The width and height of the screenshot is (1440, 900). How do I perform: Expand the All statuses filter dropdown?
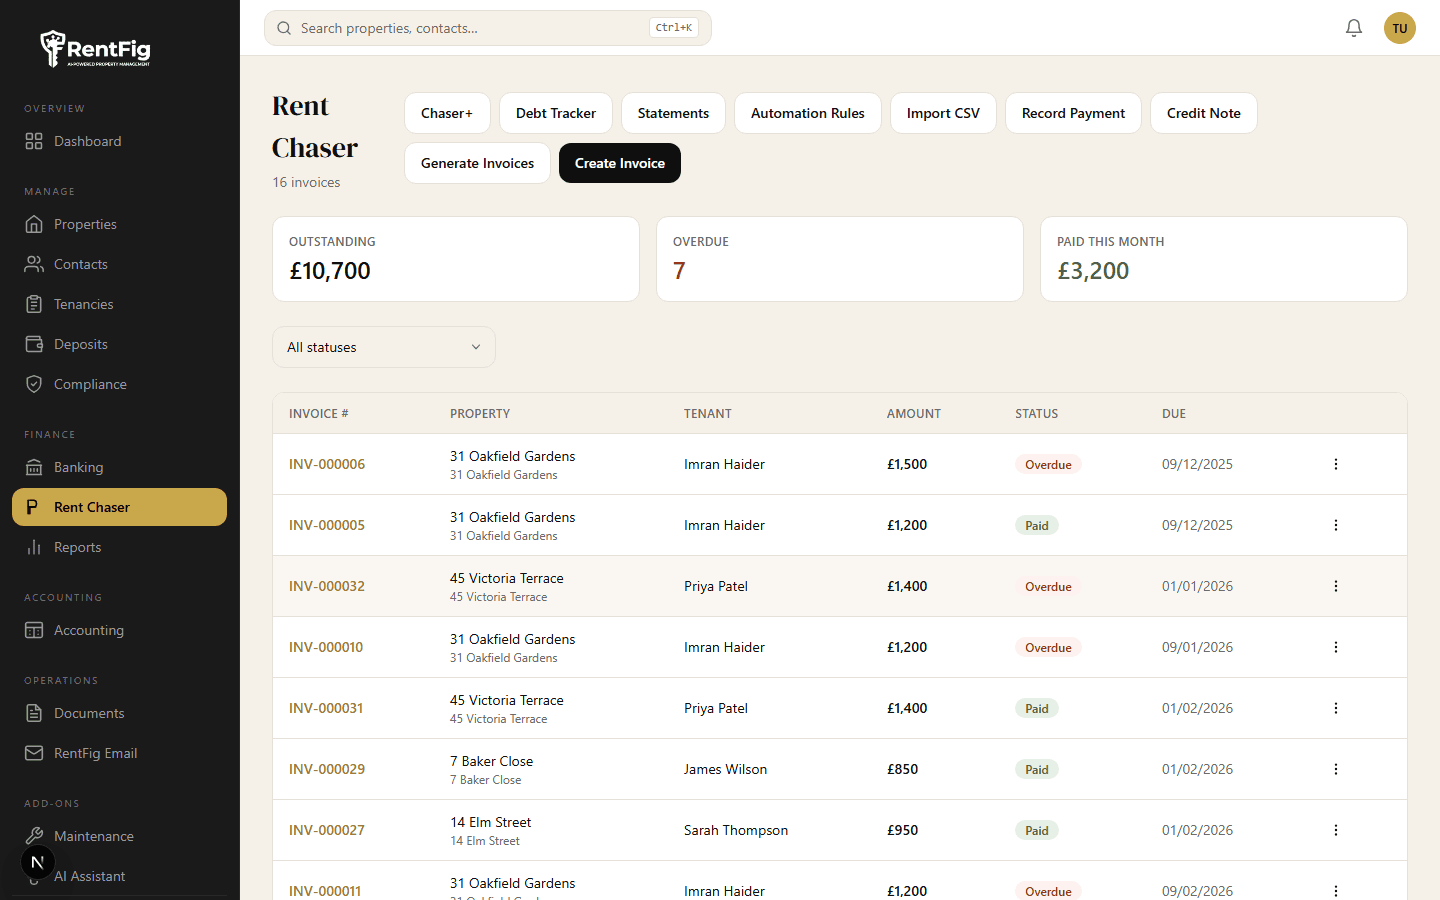[383, 347]
